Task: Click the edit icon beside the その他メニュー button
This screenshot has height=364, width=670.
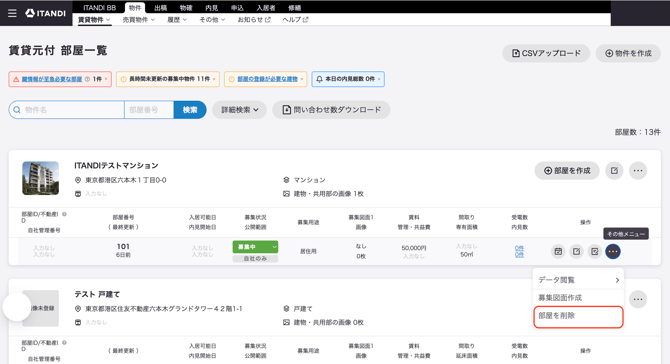Action: pos(595,251)
